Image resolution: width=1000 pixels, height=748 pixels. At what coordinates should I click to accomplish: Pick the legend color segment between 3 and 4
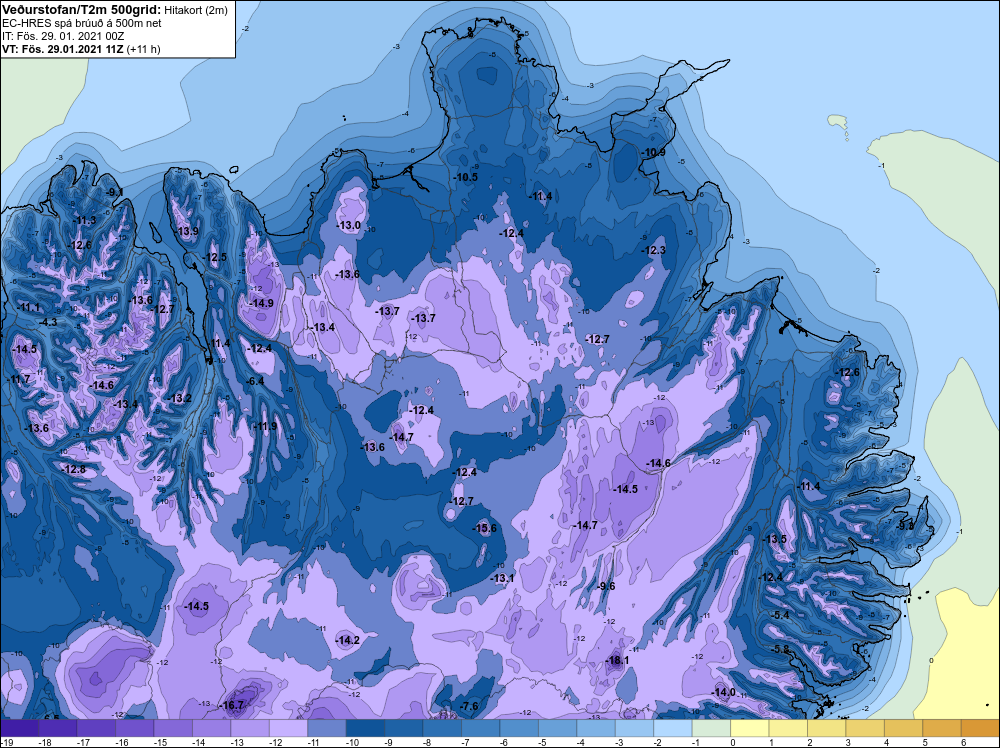pyautogui.click(x=865, y=728)
